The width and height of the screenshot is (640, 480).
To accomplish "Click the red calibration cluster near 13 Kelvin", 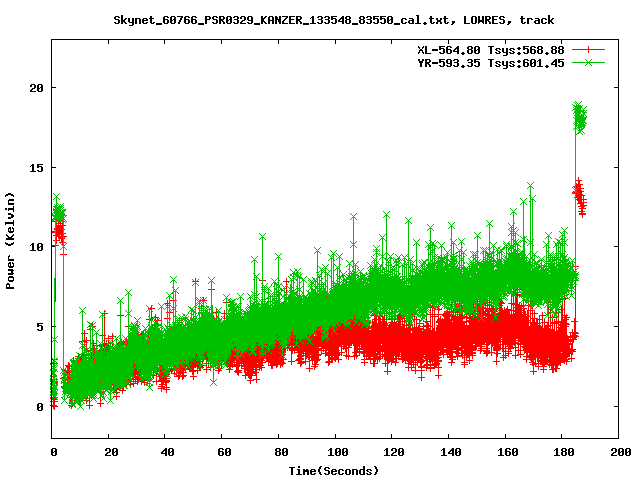I will pyautogui.click(x=580, y=197).
